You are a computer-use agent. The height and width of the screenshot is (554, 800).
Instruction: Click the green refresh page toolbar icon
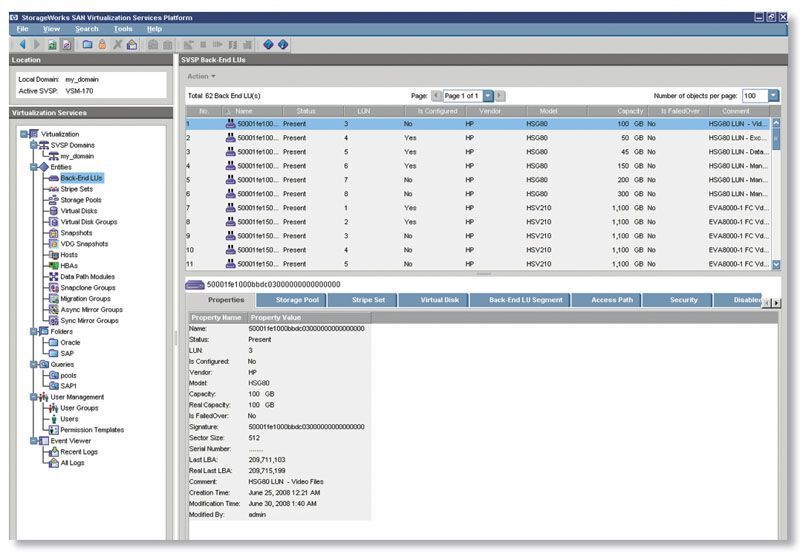[x=52, y=45]
